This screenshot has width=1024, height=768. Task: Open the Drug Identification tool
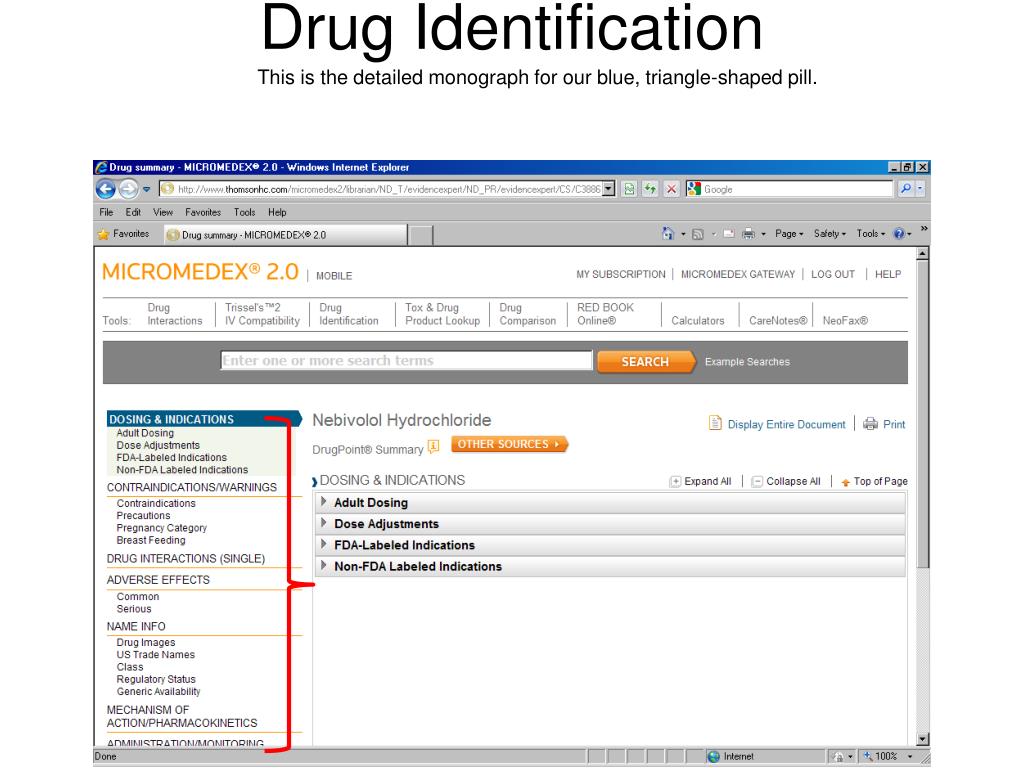click(x=349, y=314)
